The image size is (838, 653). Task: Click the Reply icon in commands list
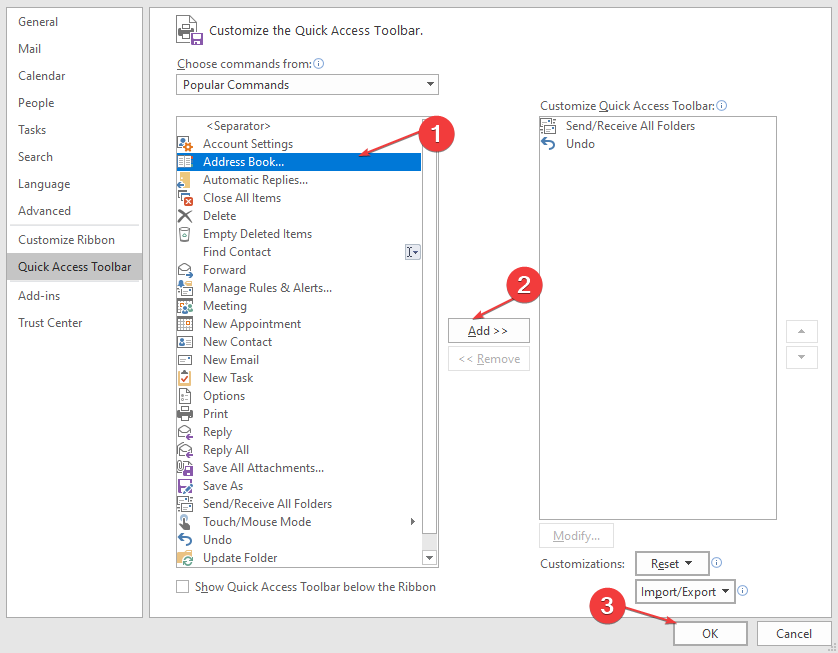(x=185, y=432)
